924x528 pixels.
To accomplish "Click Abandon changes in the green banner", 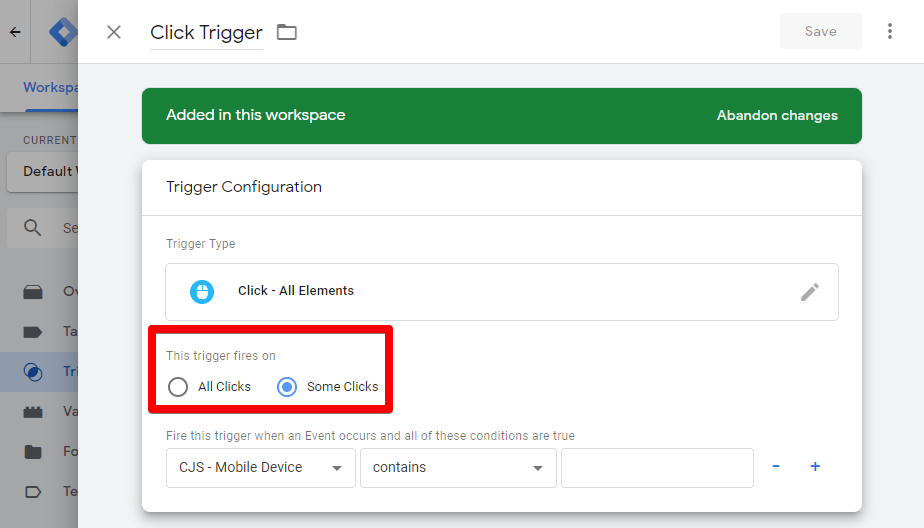I will (x=777, y=116).
